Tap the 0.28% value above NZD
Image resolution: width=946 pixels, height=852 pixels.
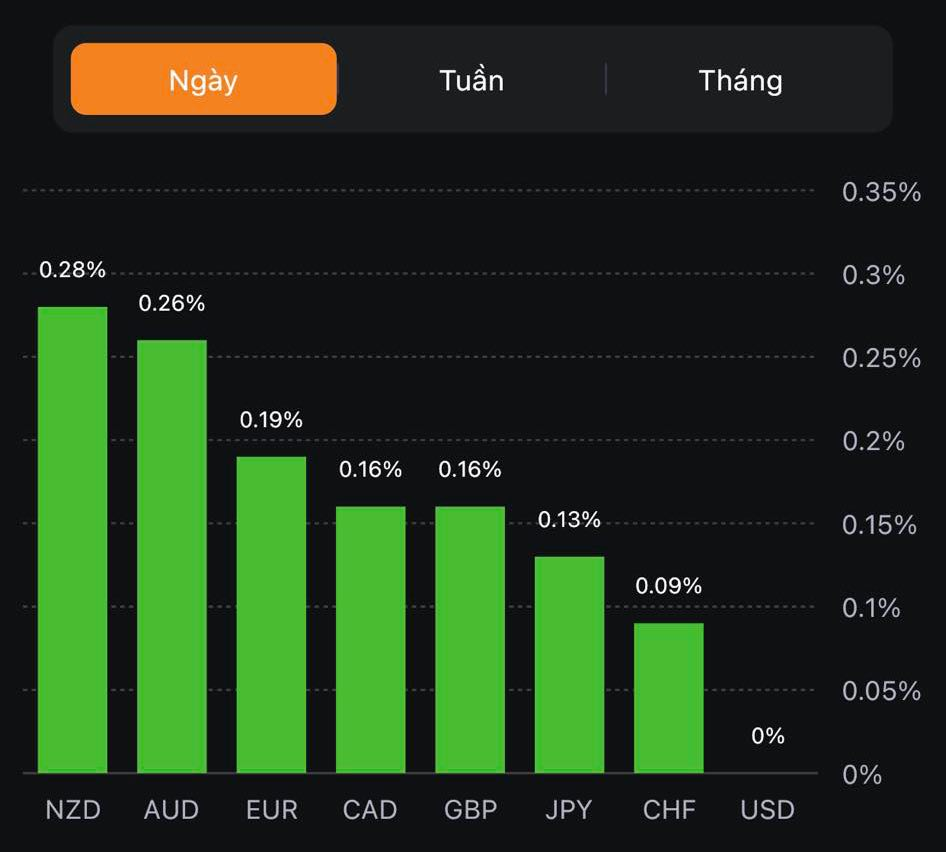[x=72, y=270]
